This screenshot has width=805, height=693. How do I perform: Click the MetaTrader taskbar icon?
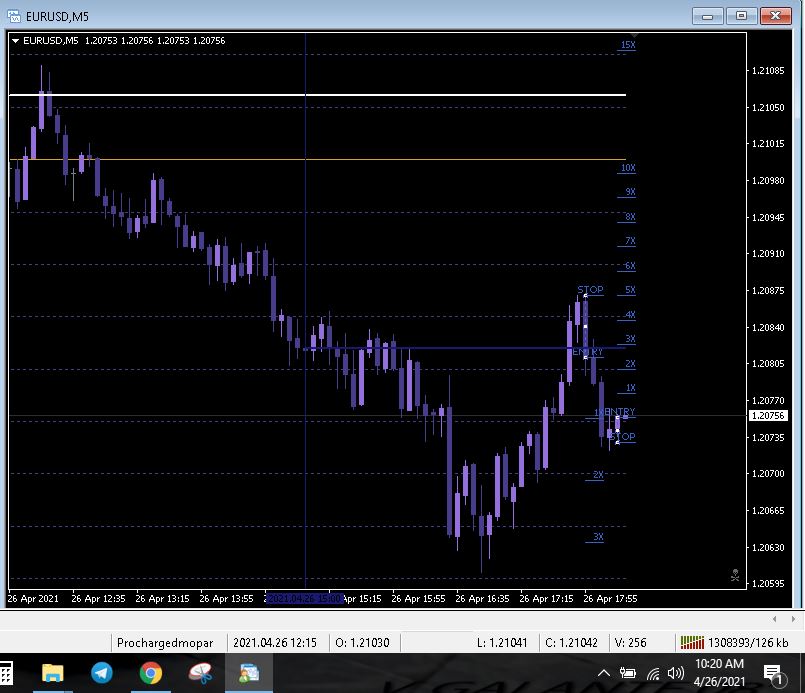[x=249, y=673]
